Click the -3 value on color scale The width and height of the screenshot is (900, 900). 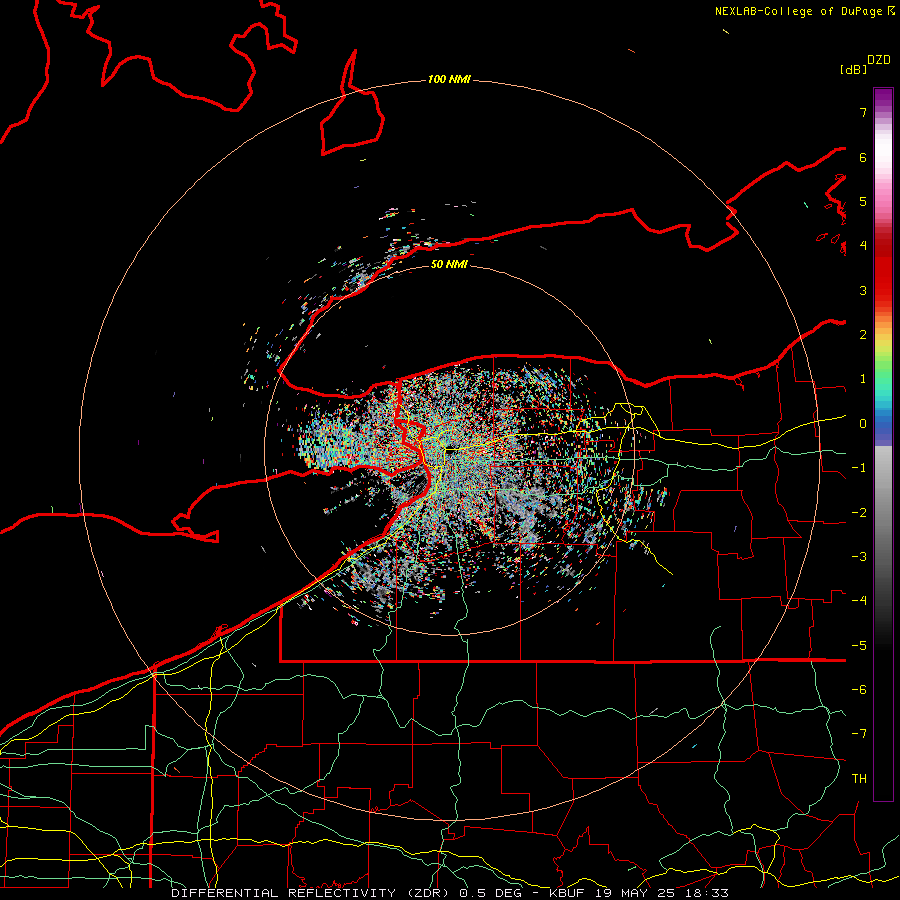click(x=859, y=557)
